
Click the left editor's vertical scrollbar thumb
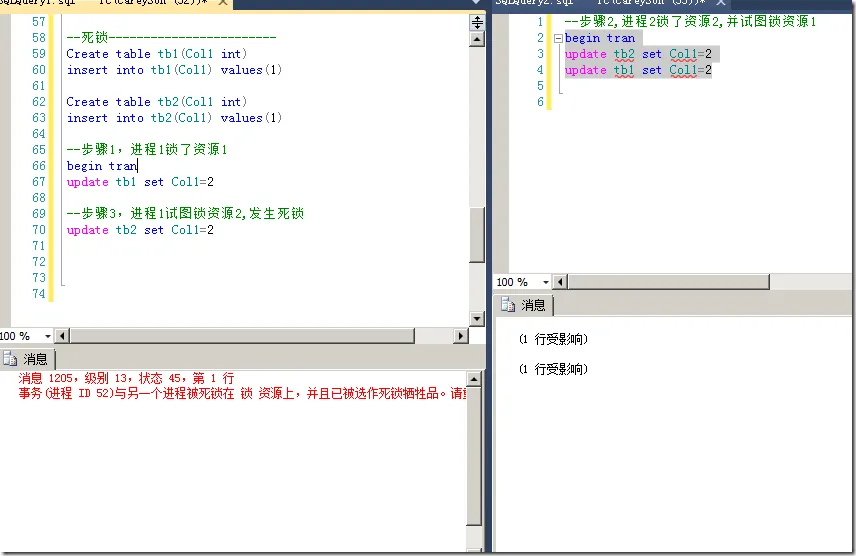(x=477, y=236)
